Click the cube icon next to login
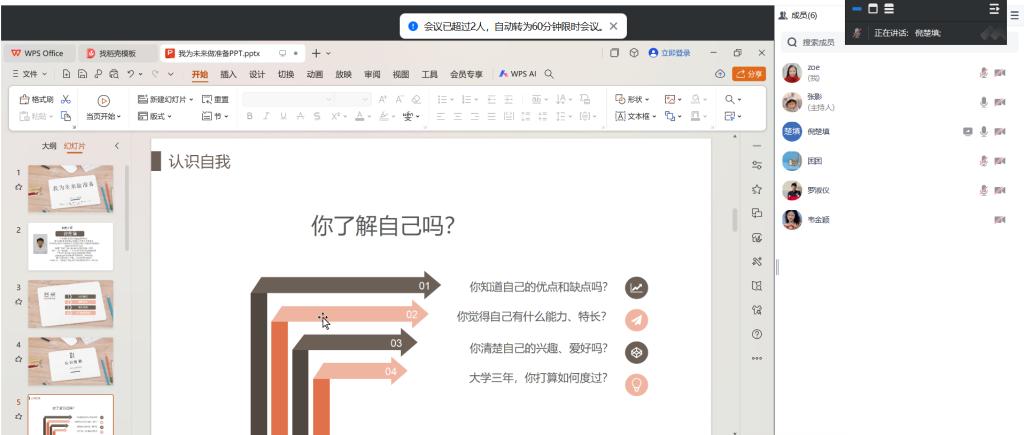Screen dimensions: 1024x435 633,53
